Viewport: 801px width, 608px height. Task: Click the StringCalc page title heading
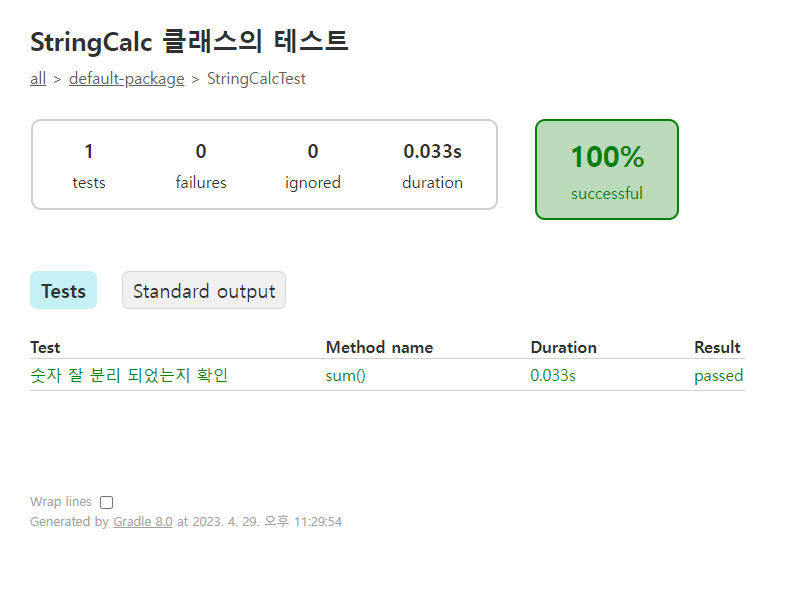(189, 41)
